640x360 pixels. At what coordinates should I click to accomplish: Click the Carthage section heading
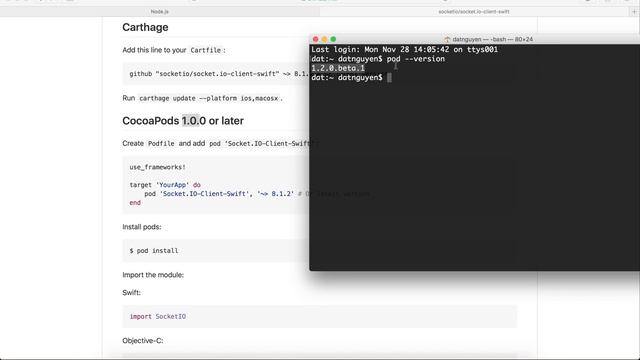145,27
